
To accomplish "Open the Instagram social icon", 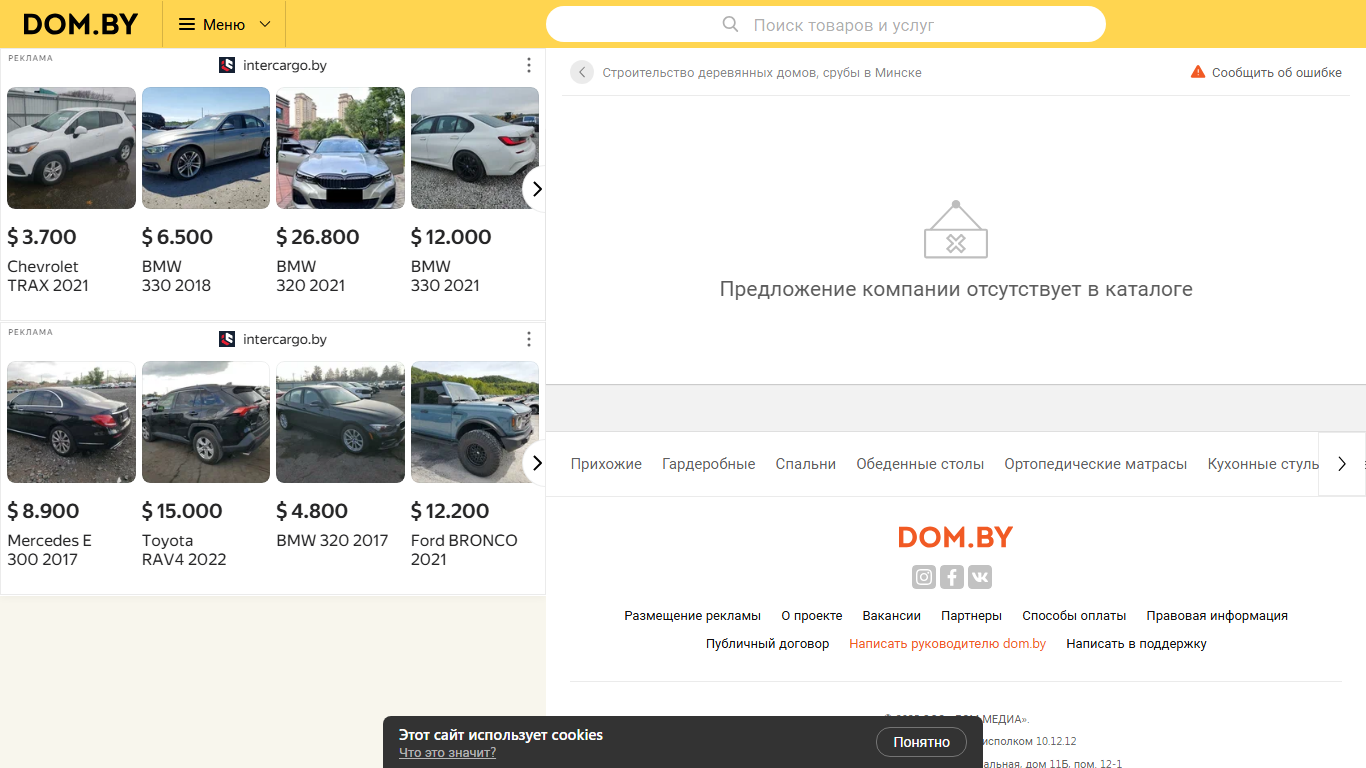I will tap(924, 577).
